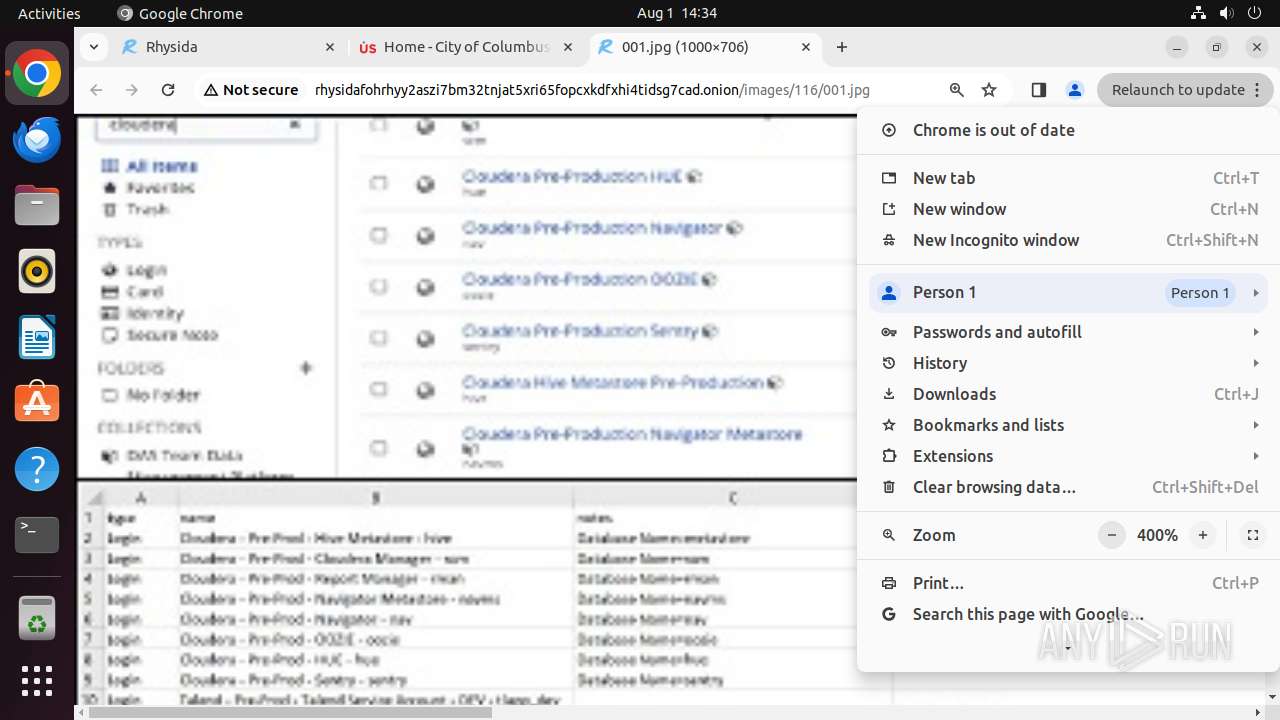Click the address bar URL
The image size is (1280, 720).
tap(592, 90)
